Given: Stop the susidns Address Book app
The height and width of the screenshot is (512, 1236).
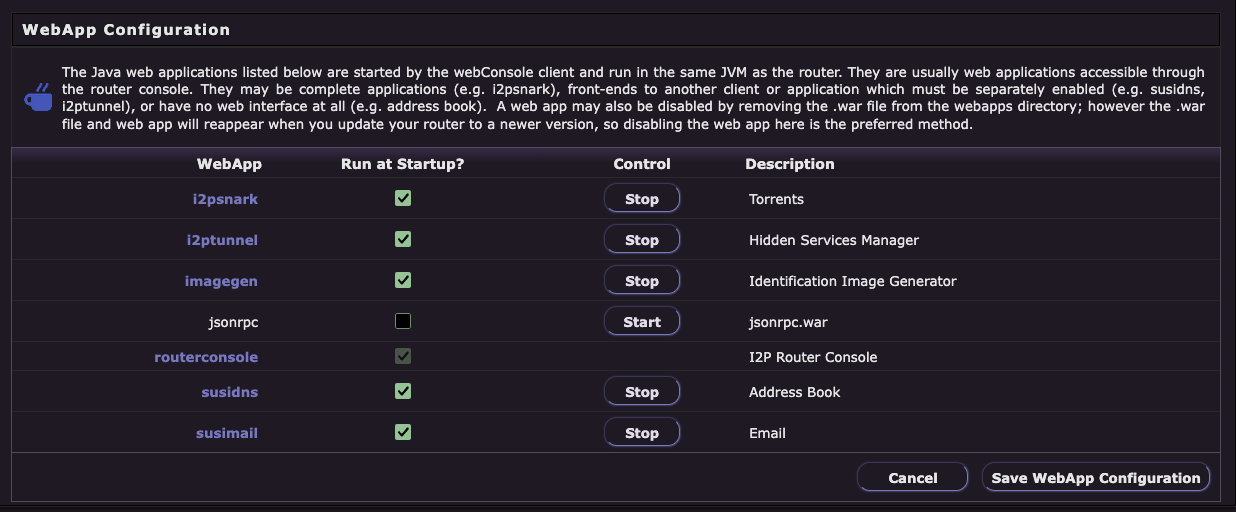Looking at the screenshot, I should pyautogui.click(x=642, y=392).
